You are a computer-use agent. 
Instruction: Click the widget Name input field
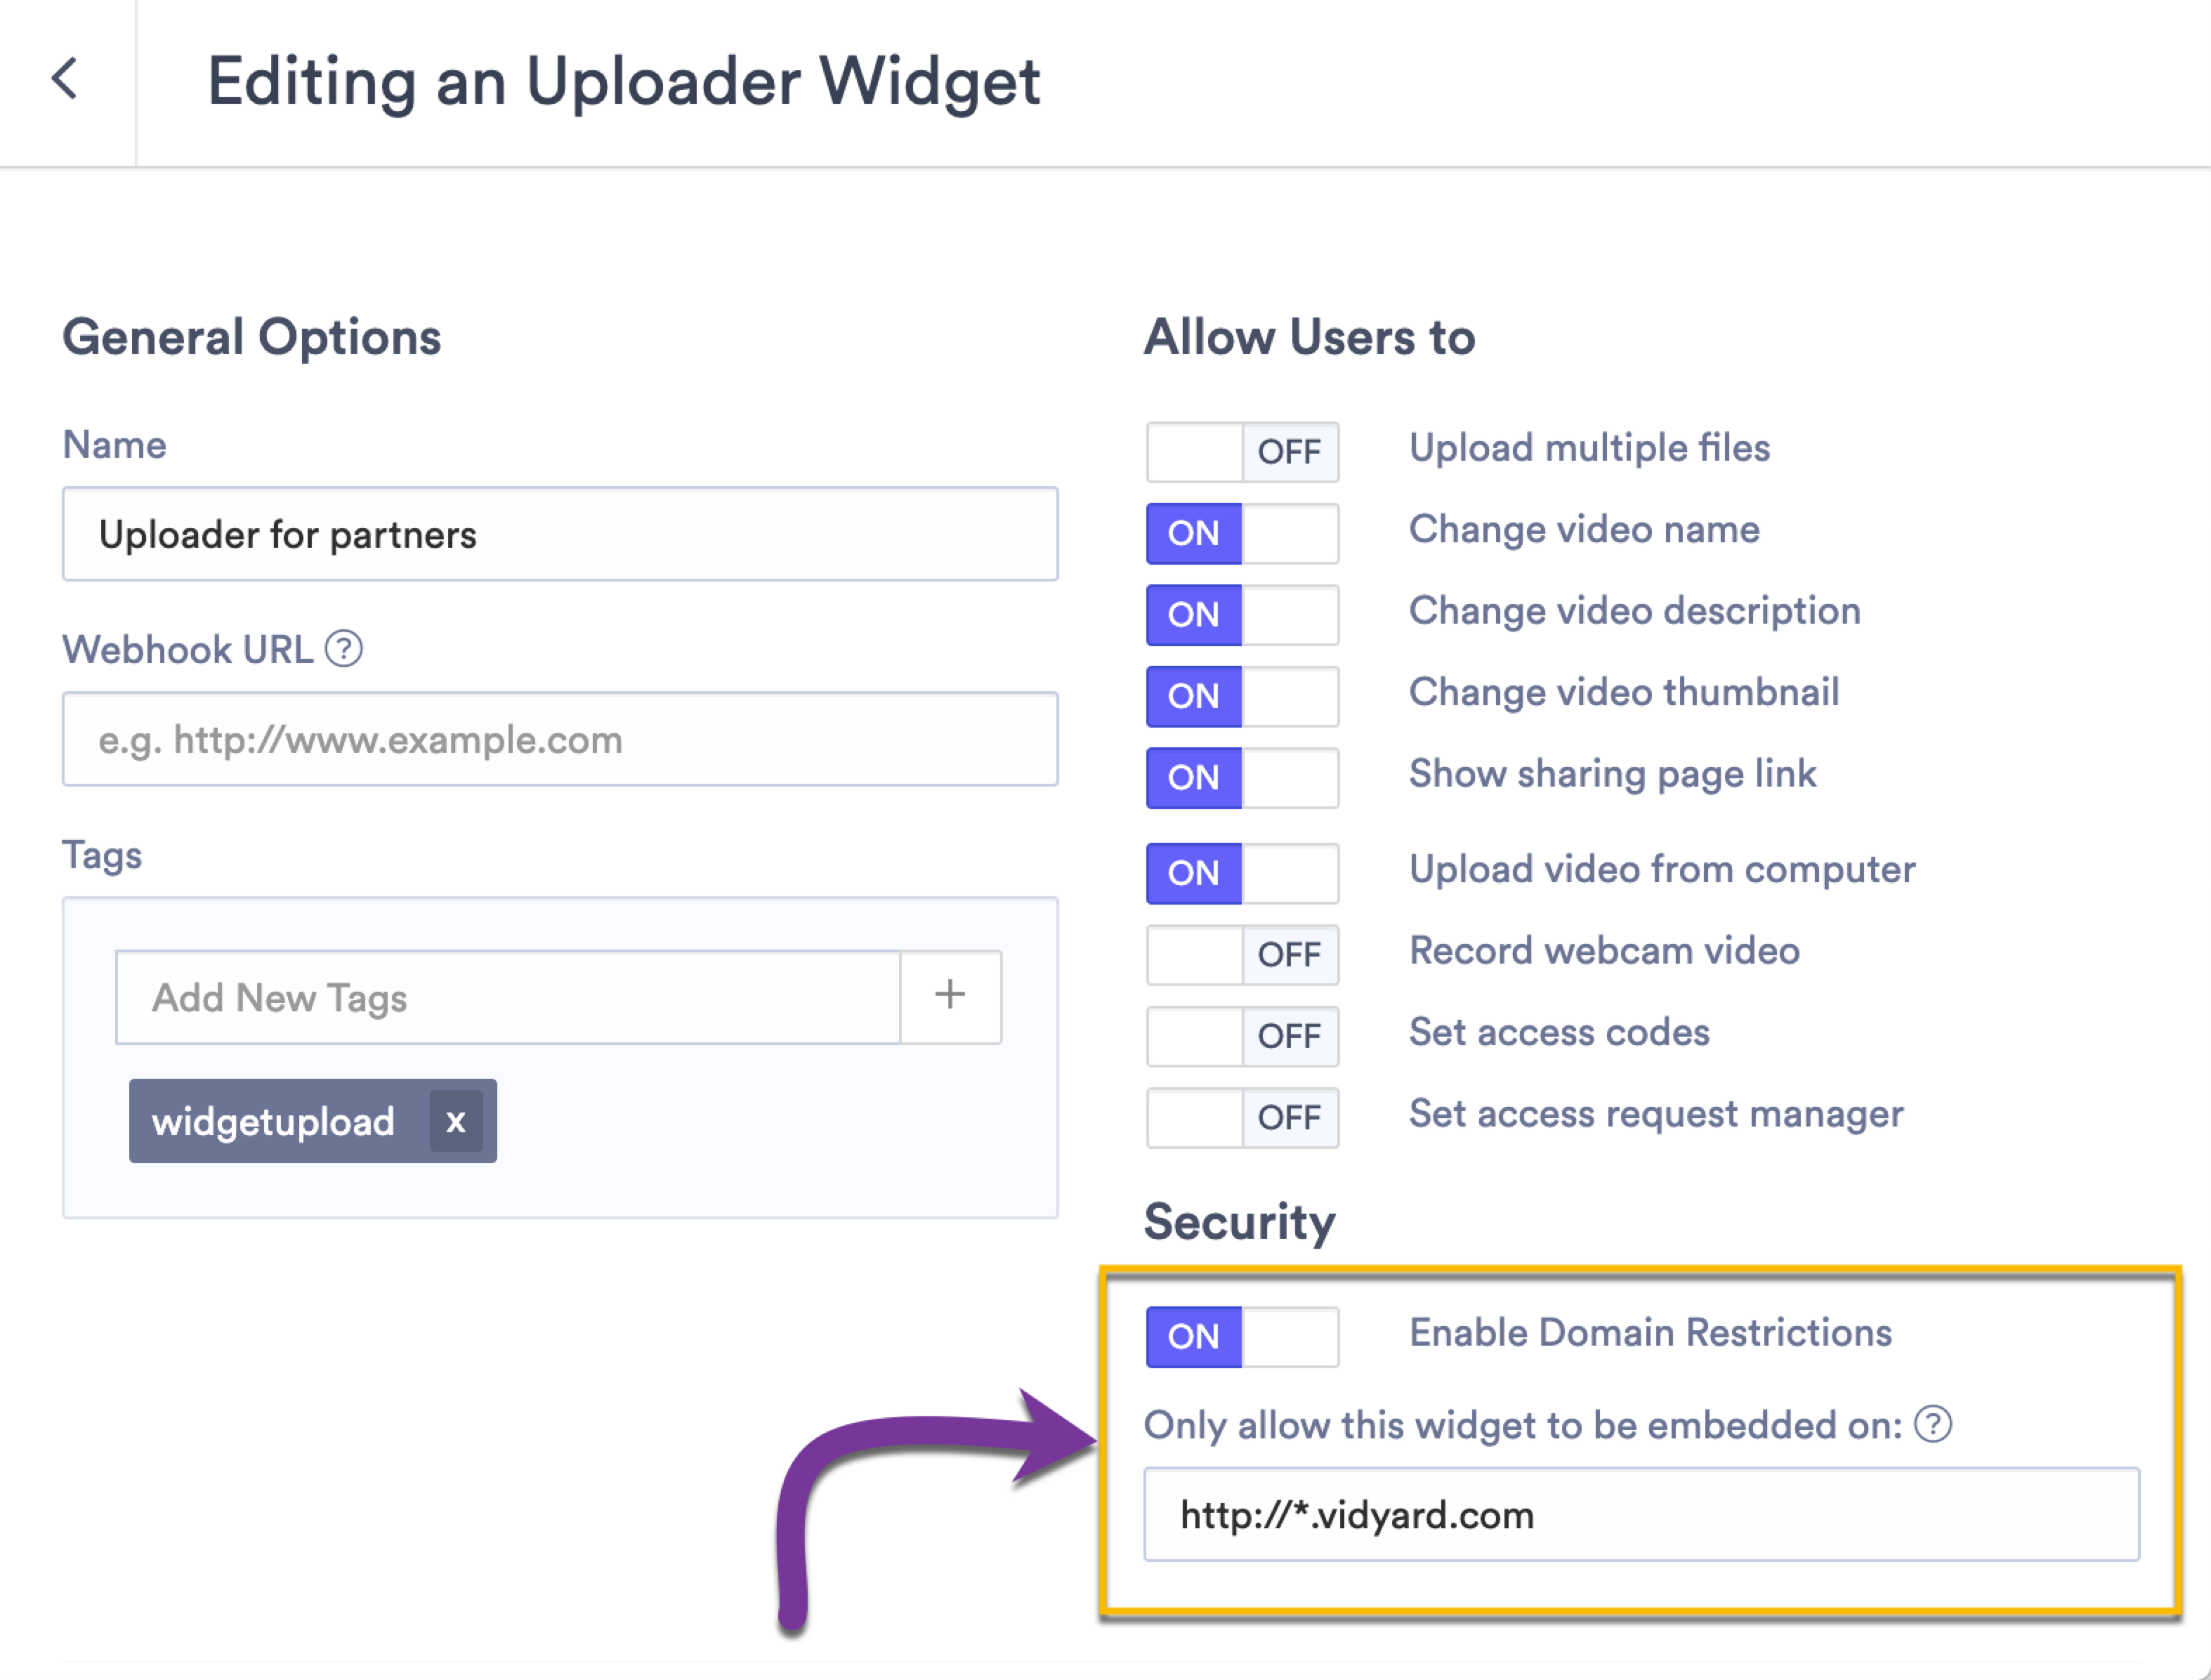pyautogui.click(x=560, y=534)
